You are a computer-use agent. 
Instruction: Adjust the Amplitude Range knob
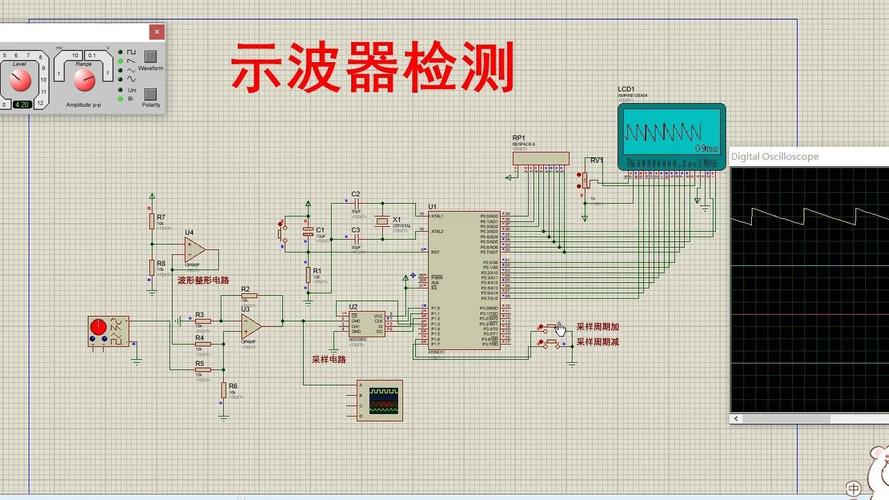(84, 80)
